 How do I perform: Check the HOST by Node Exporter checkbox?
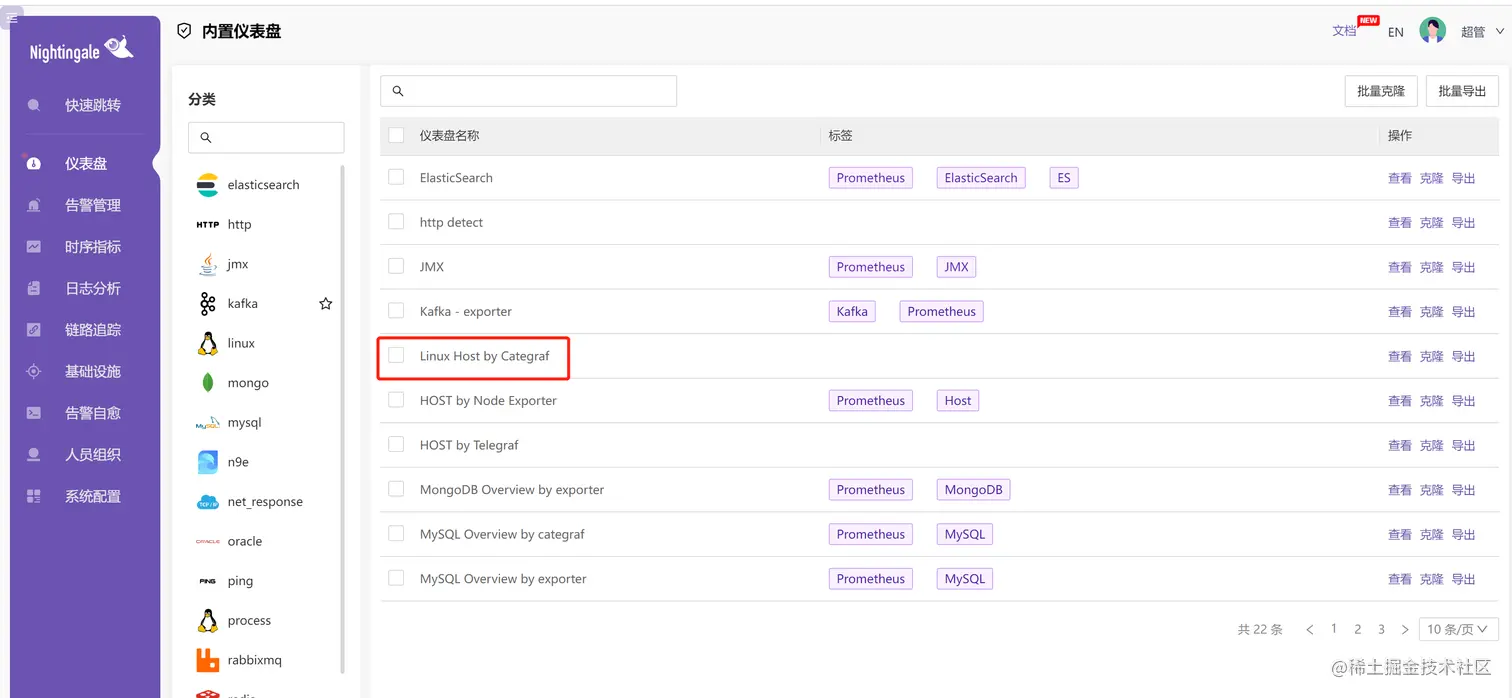[x=396, y=400]
